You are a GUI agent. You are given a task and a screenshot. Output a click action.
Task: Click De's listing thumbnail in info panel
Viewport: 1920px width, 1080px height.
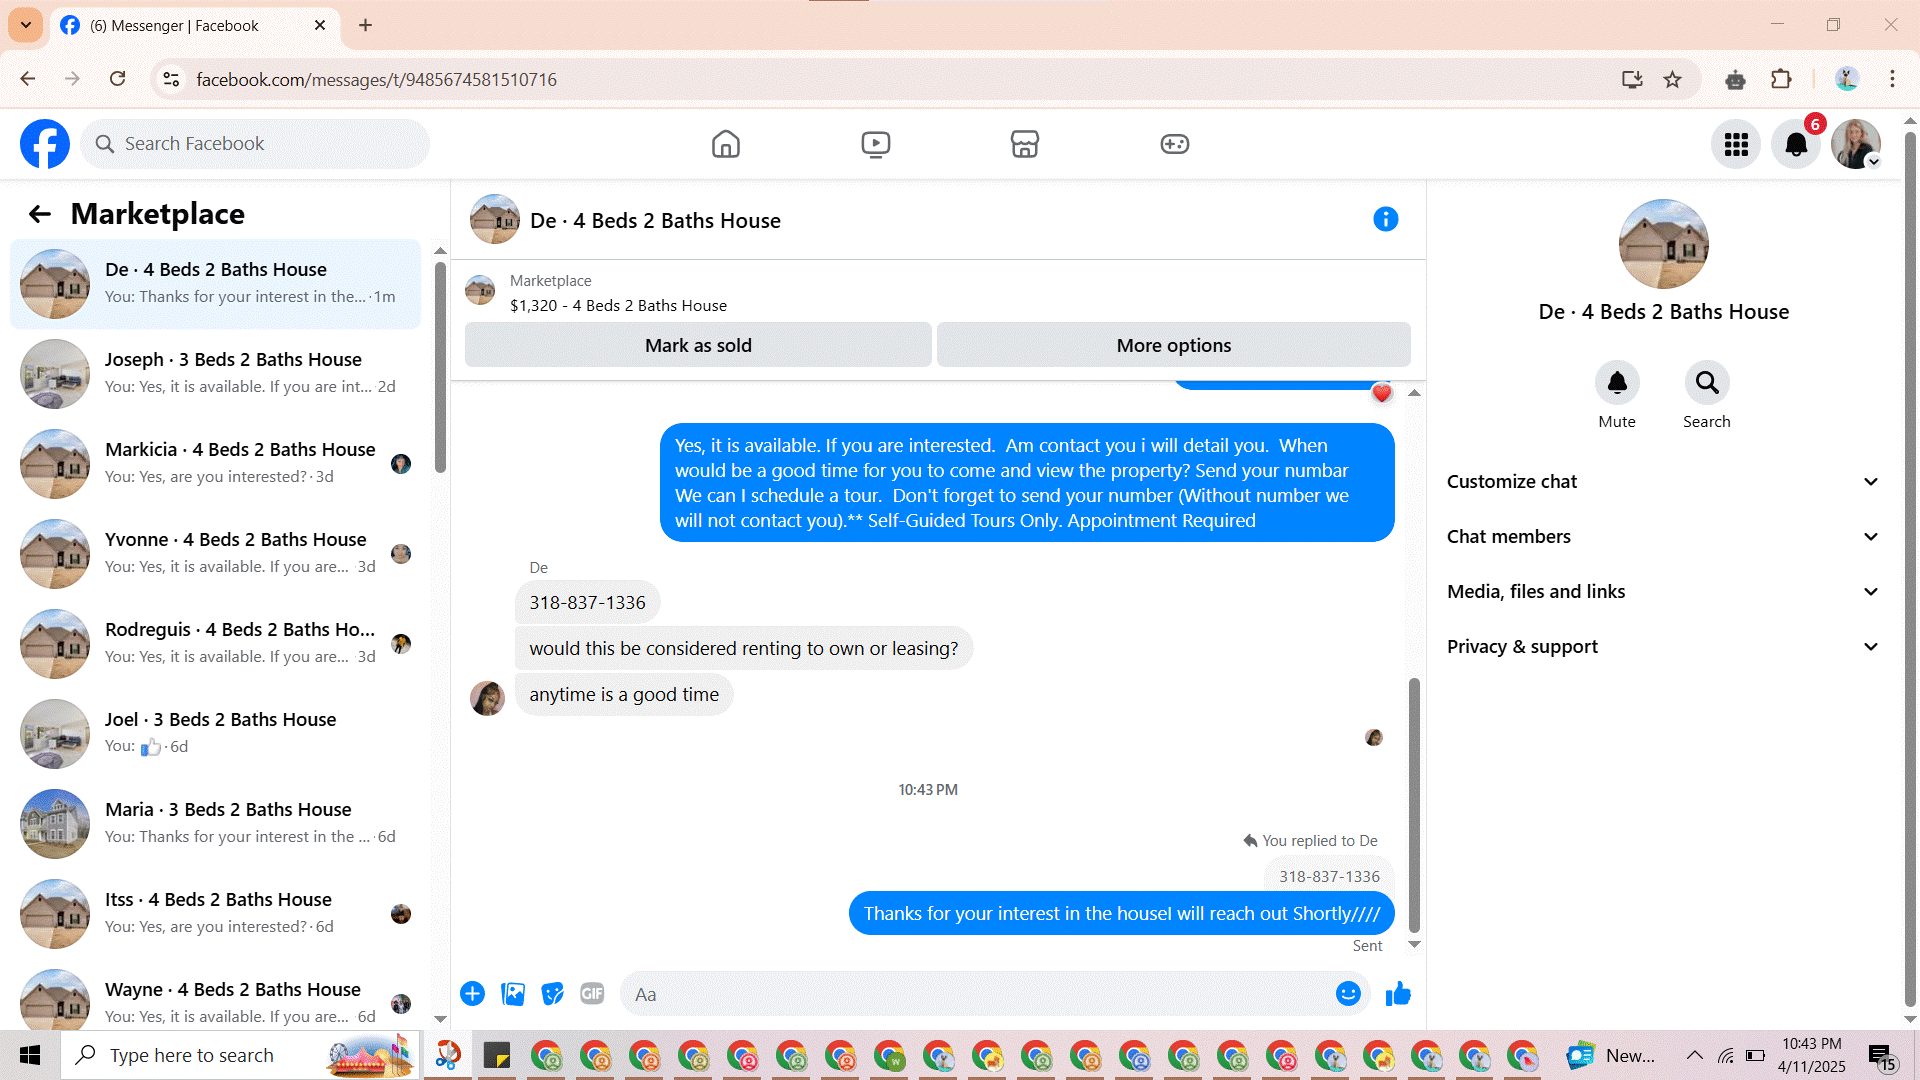(1664, 244)
